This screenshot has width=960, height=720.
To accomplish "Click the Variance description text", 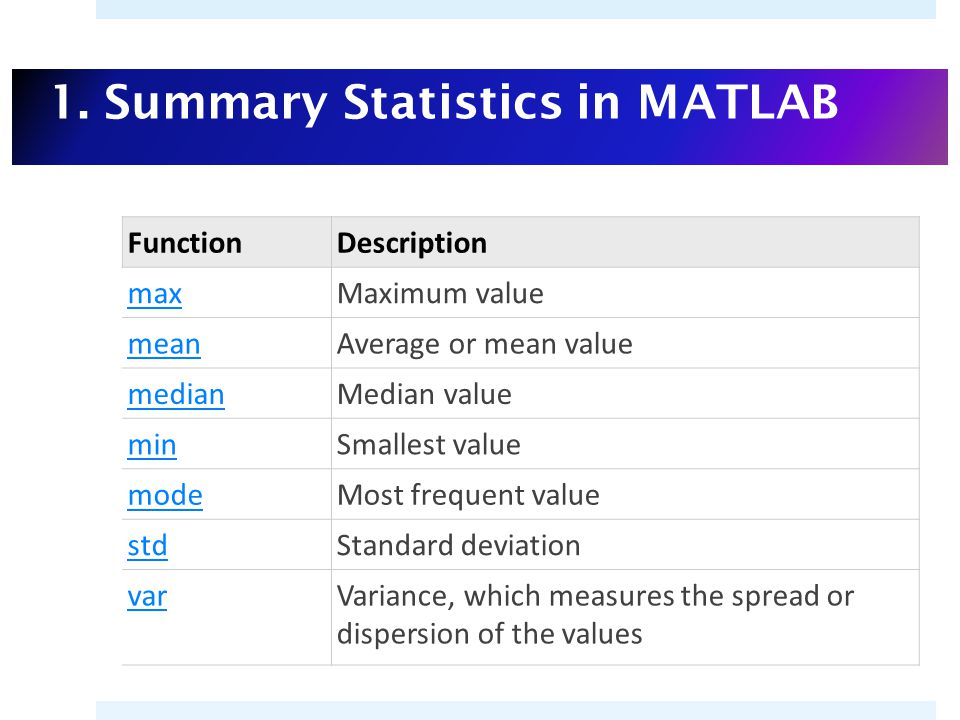I will pos(595,614).
